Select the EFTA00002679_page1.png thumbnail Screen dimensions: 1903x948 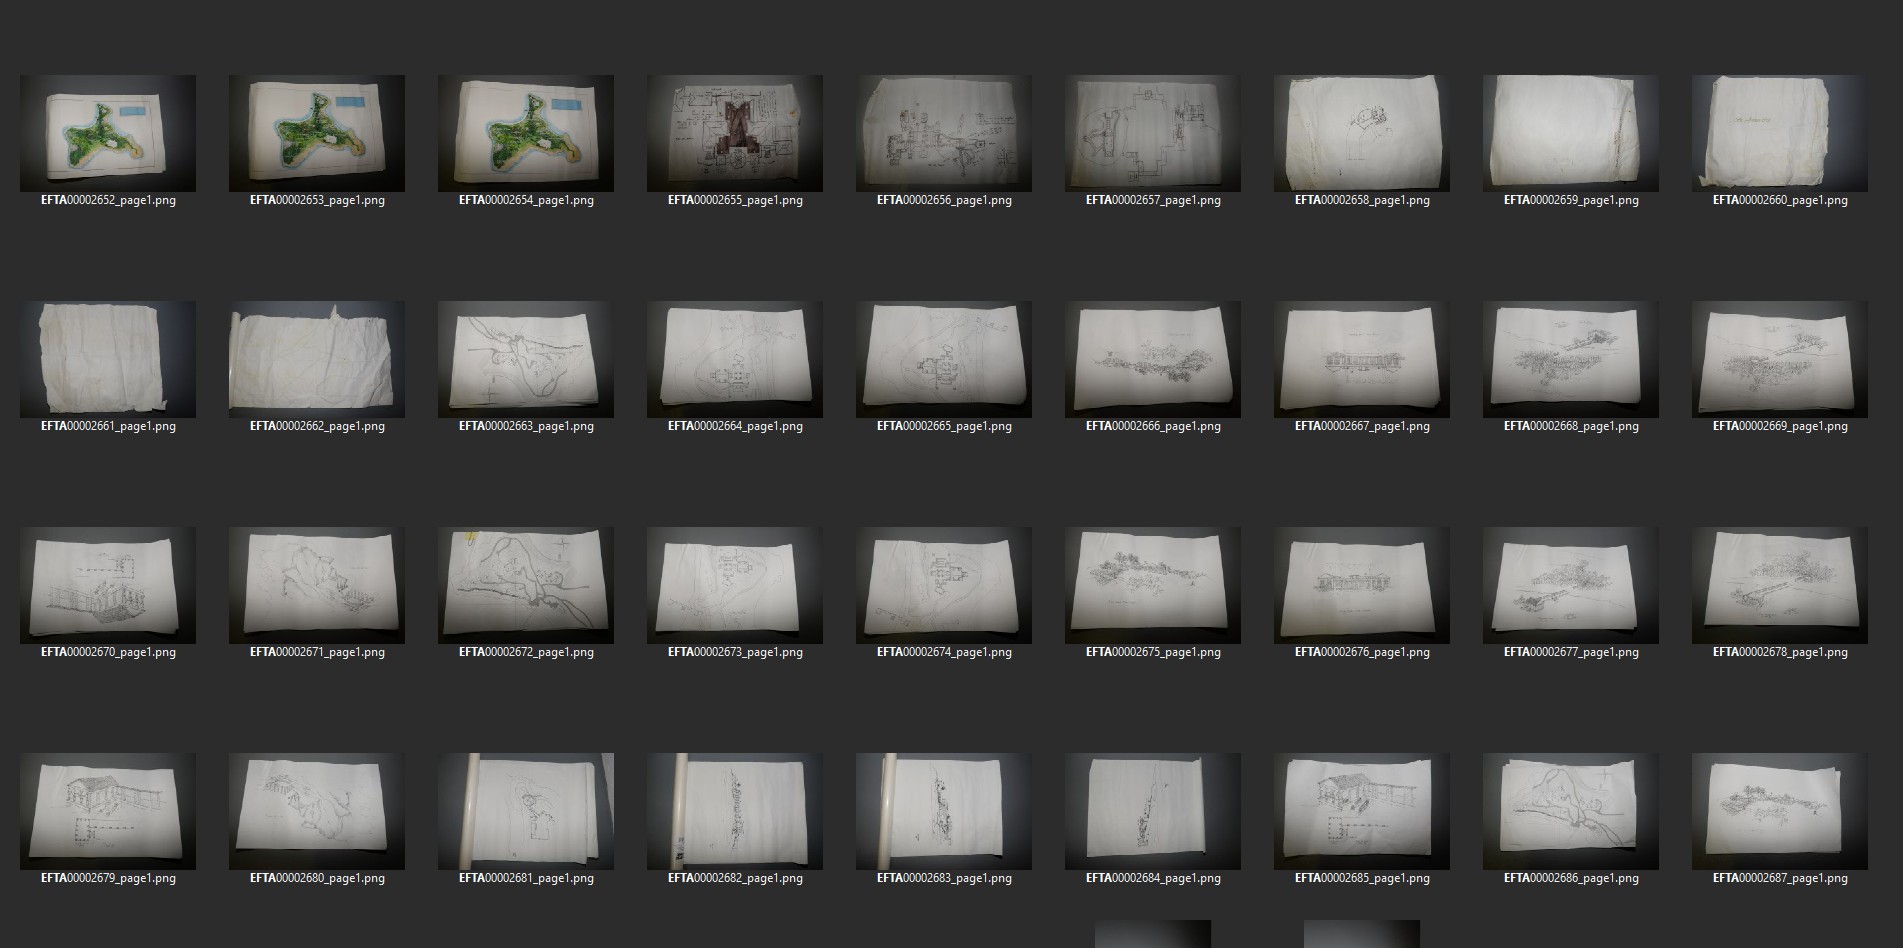coord(108,811)
